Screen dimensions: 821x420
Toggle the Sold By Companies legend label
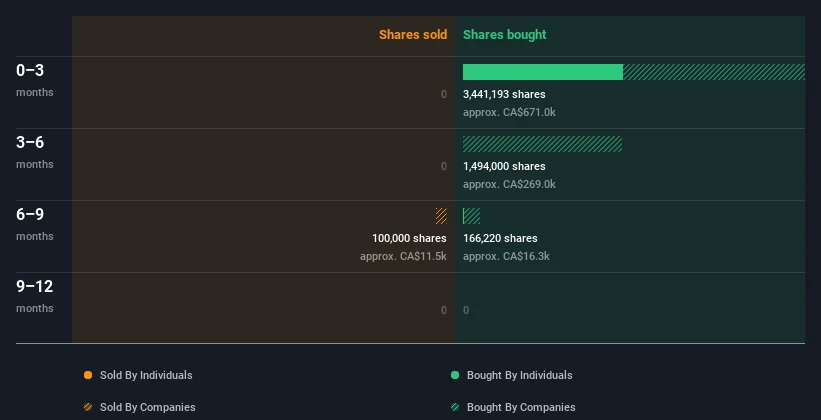coord(148,408)
